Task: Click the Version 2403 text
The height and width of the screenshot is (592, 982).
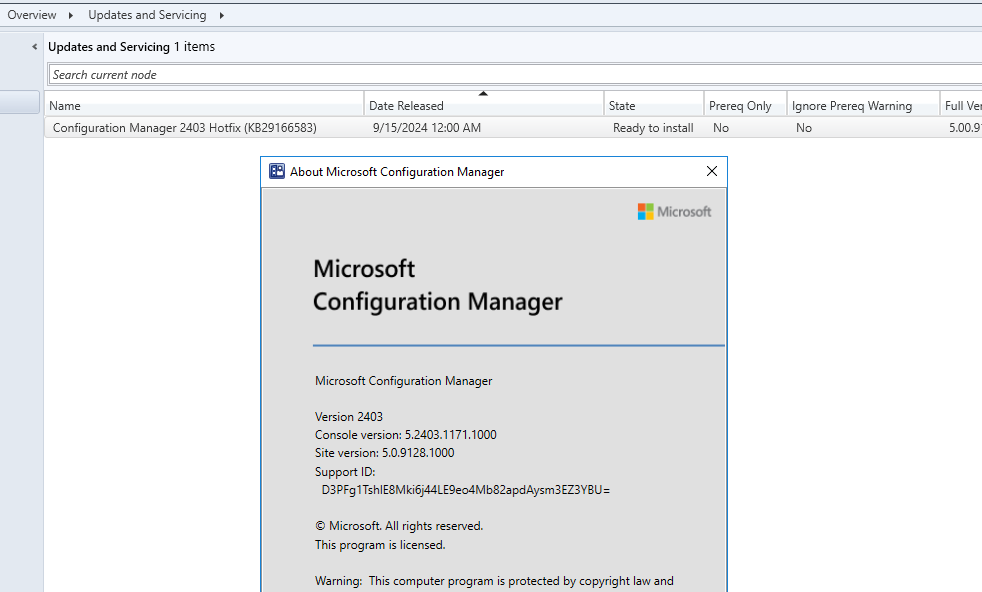Action: click(x=349, y=417)
